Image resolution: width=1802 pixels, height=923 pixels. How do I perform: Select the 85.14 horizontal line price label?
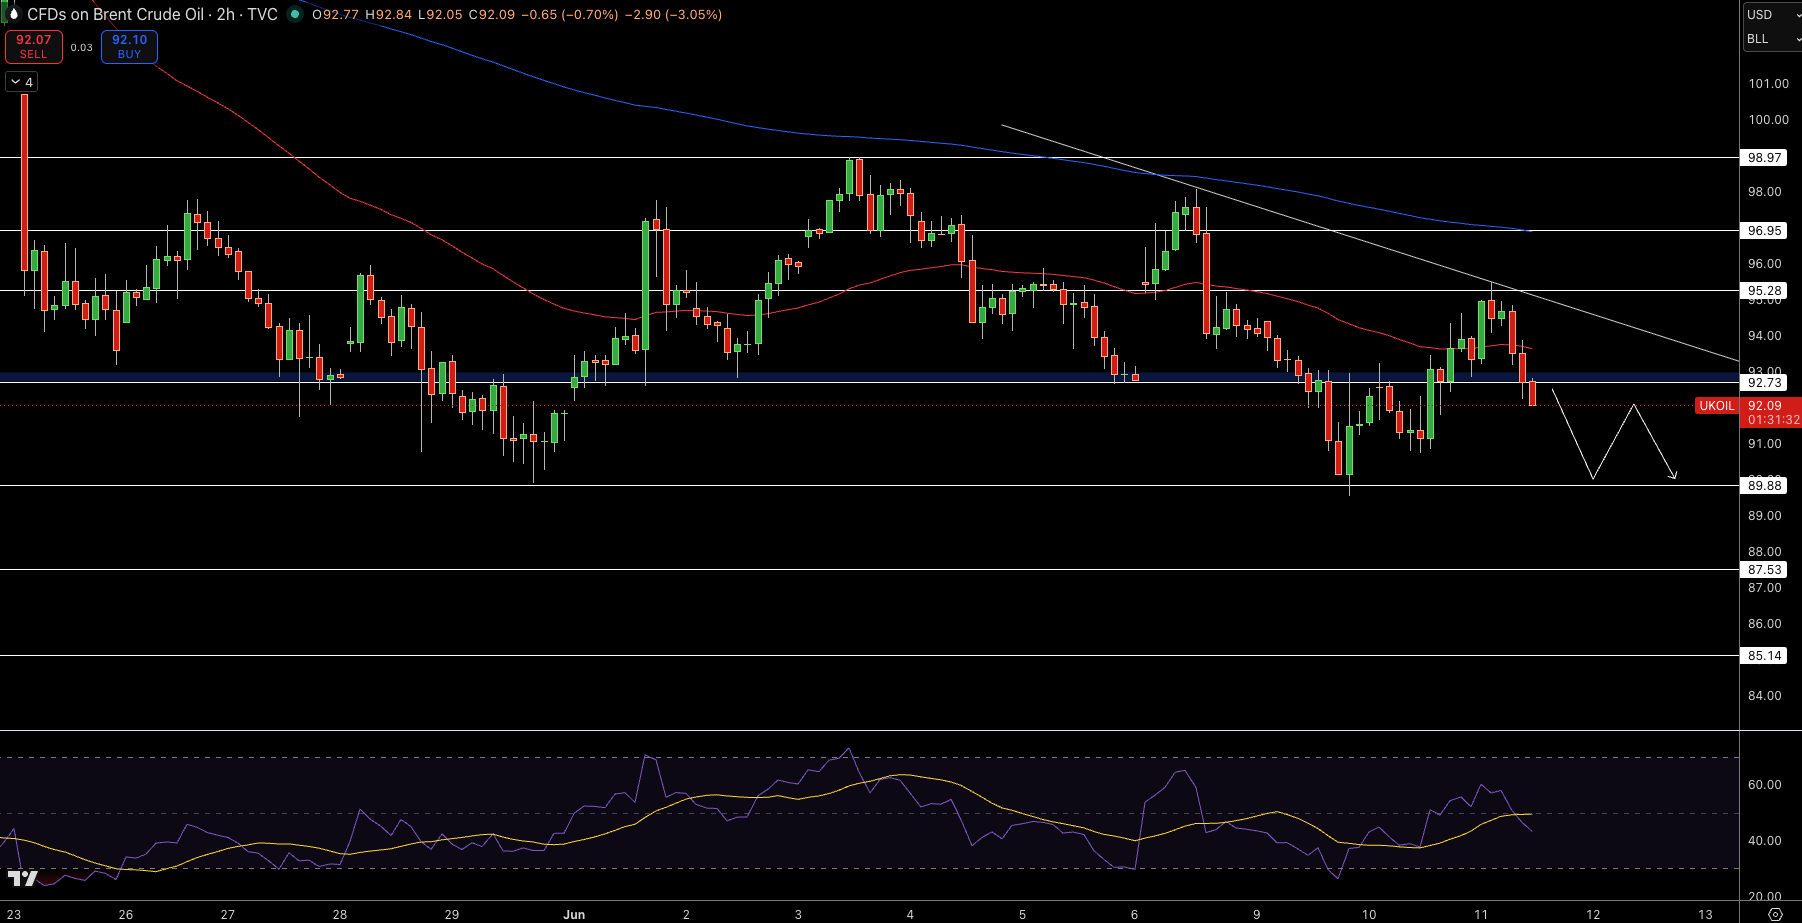click(1764, 656)
